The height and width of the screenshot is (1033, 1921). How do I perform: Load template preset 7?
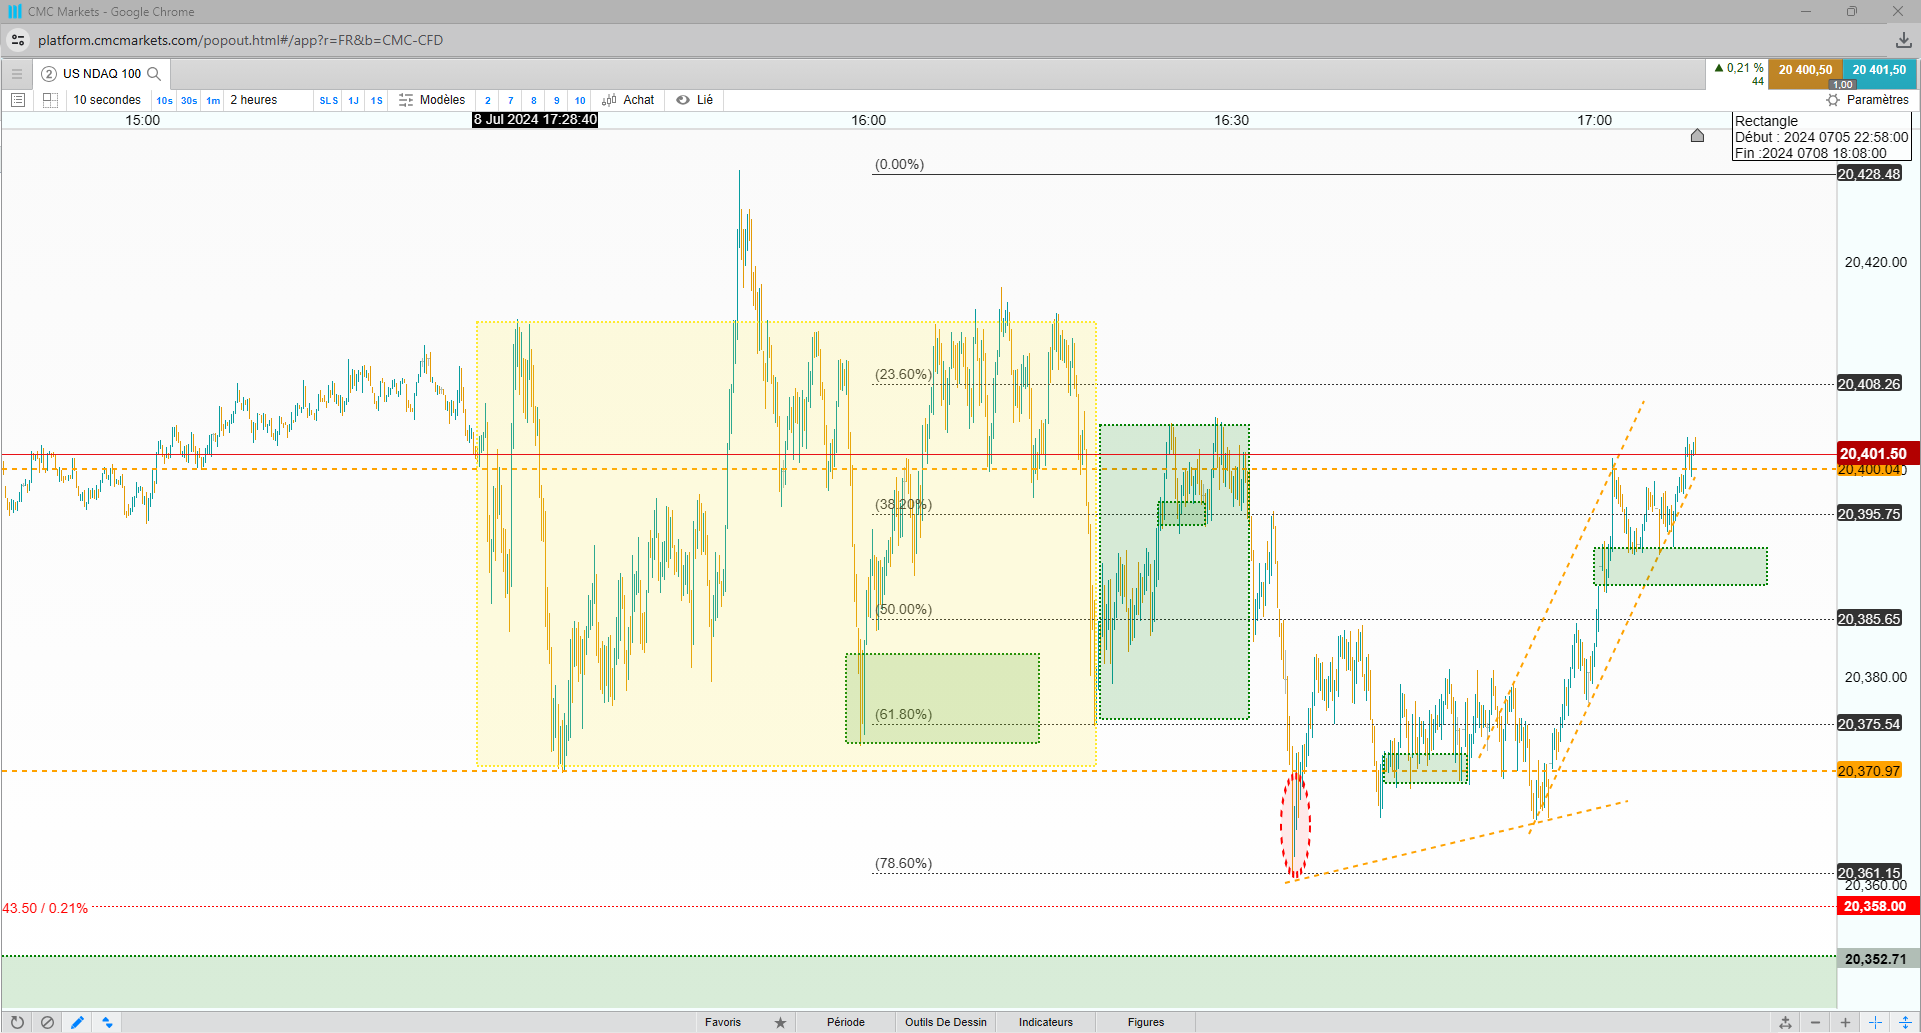click(510, 100)
